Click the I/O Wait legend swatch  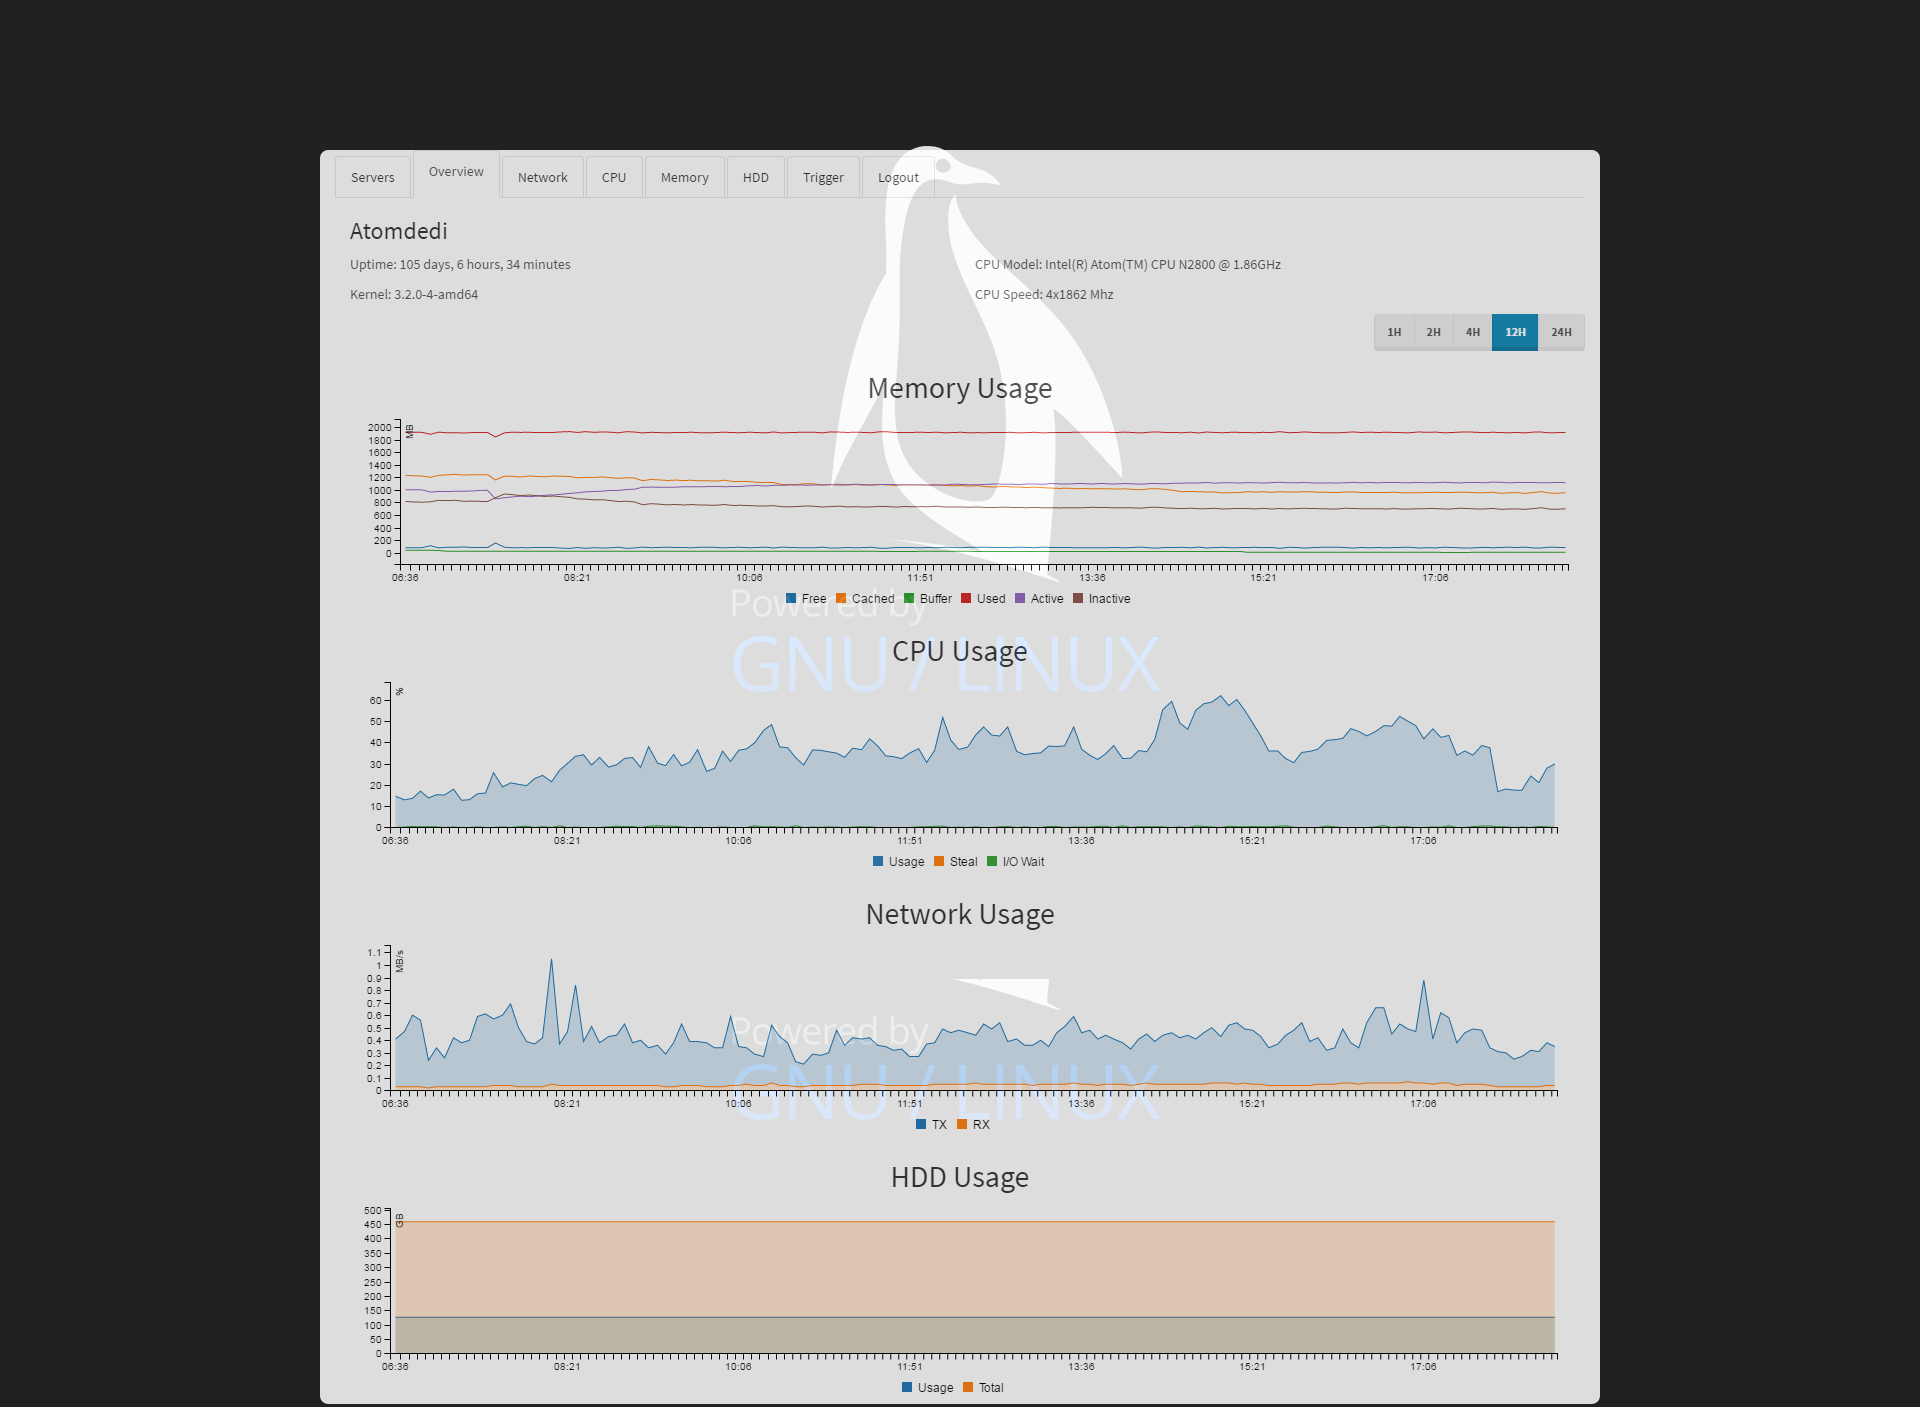coord(992,862)
